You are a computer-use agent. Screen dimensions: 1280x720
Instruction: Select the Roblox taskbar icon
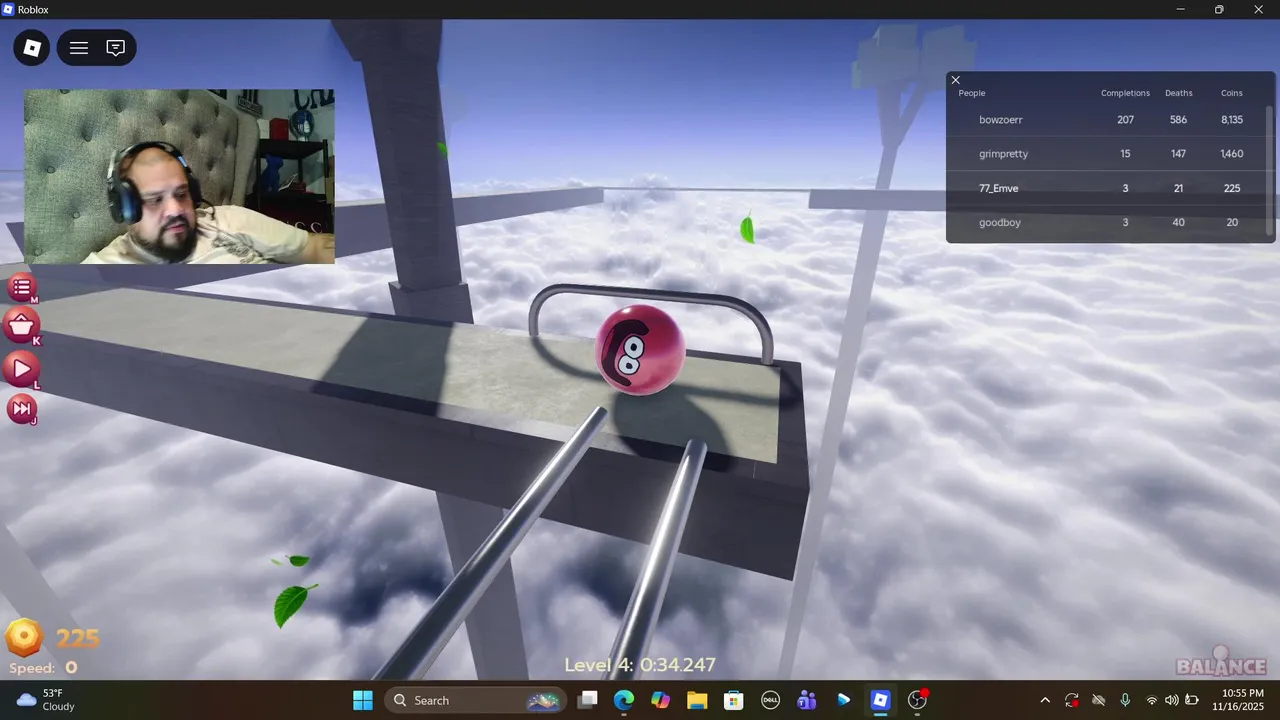tap(880, 700)
